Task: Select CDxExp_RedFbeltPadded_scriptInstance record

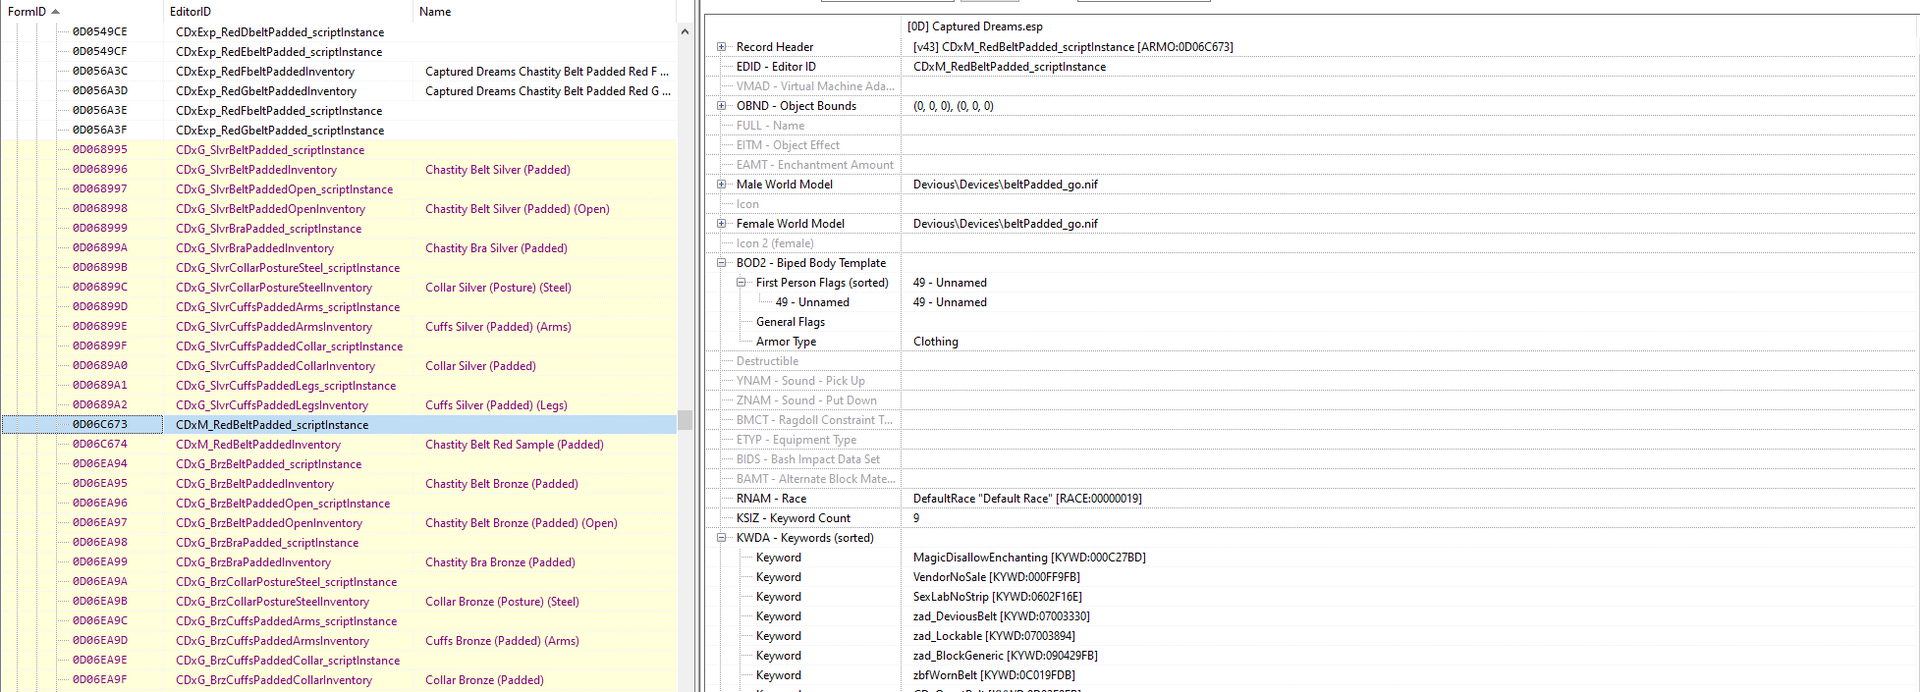Action: [339, 111]
